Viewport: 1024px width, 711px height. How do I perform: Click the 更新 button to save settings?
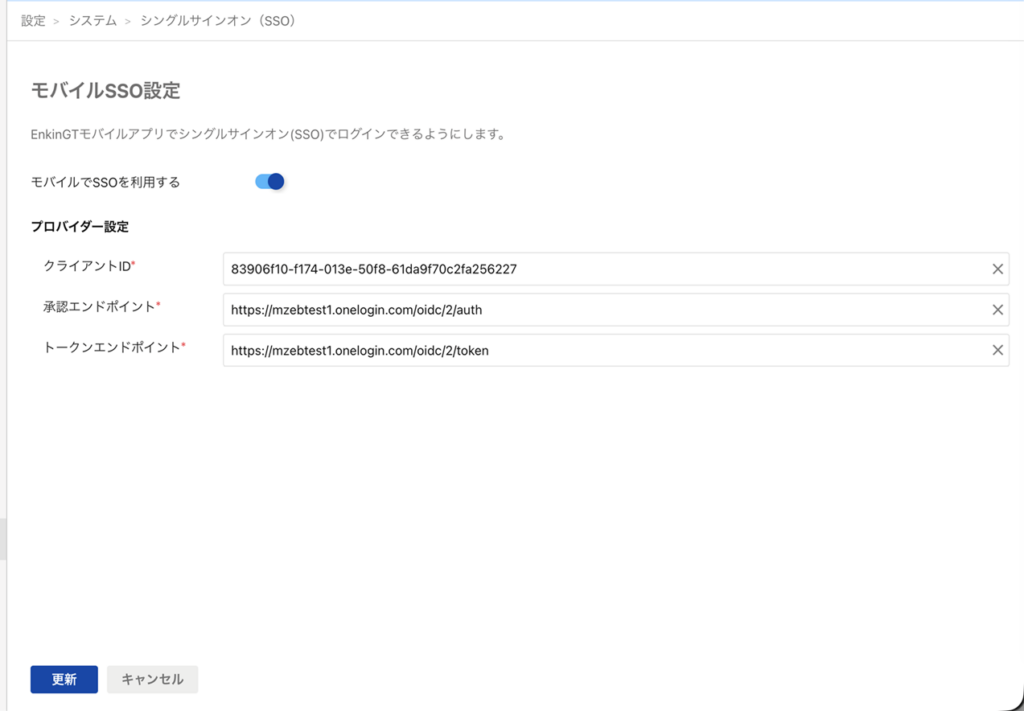(x=64, y=679)
